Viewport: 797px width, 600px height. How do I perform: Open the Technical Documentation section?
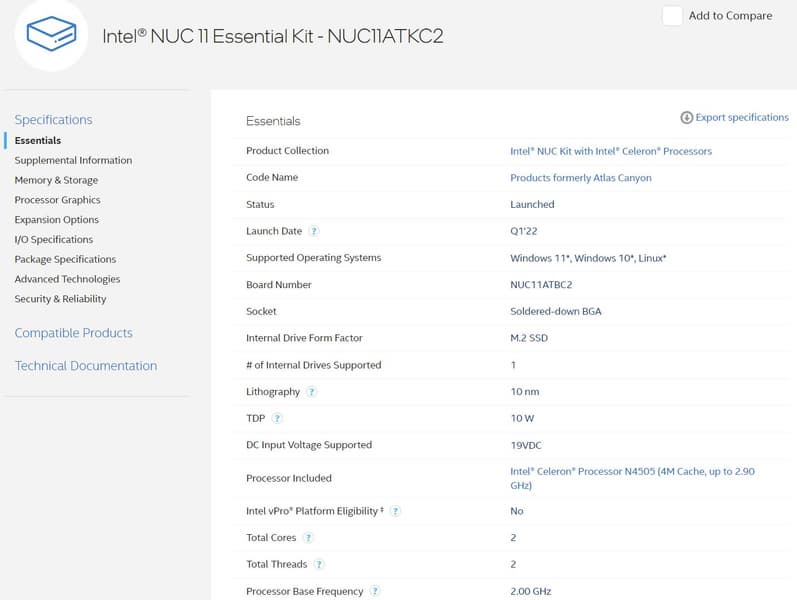point(85,366)
